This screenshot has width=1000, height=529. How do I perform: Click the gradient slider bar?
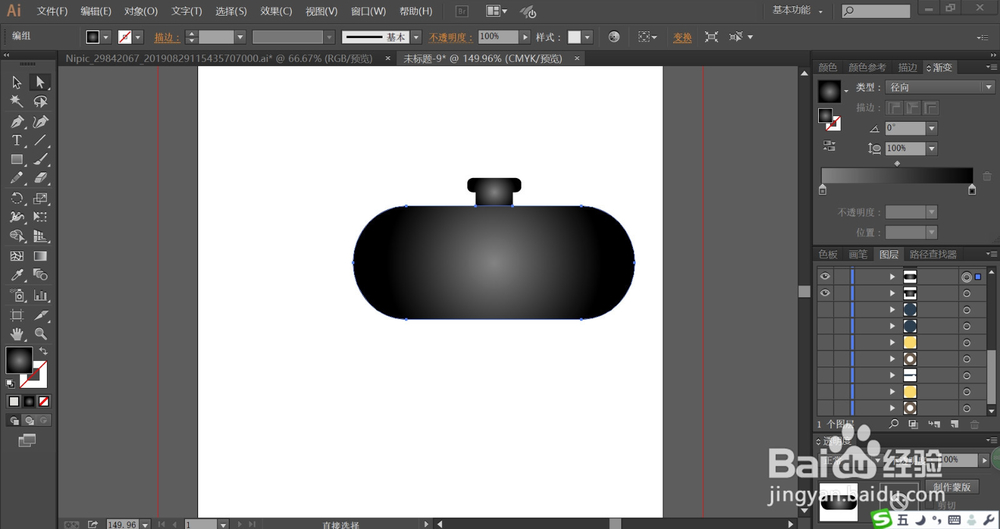[897, 175]
